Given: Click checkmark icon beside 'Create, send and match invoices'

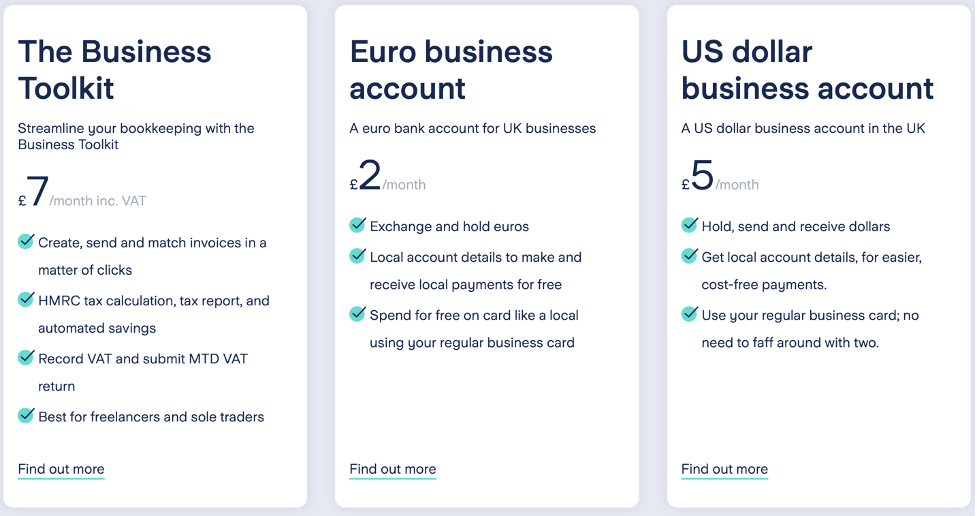Looking at the screenshot, I should point(26,241).
